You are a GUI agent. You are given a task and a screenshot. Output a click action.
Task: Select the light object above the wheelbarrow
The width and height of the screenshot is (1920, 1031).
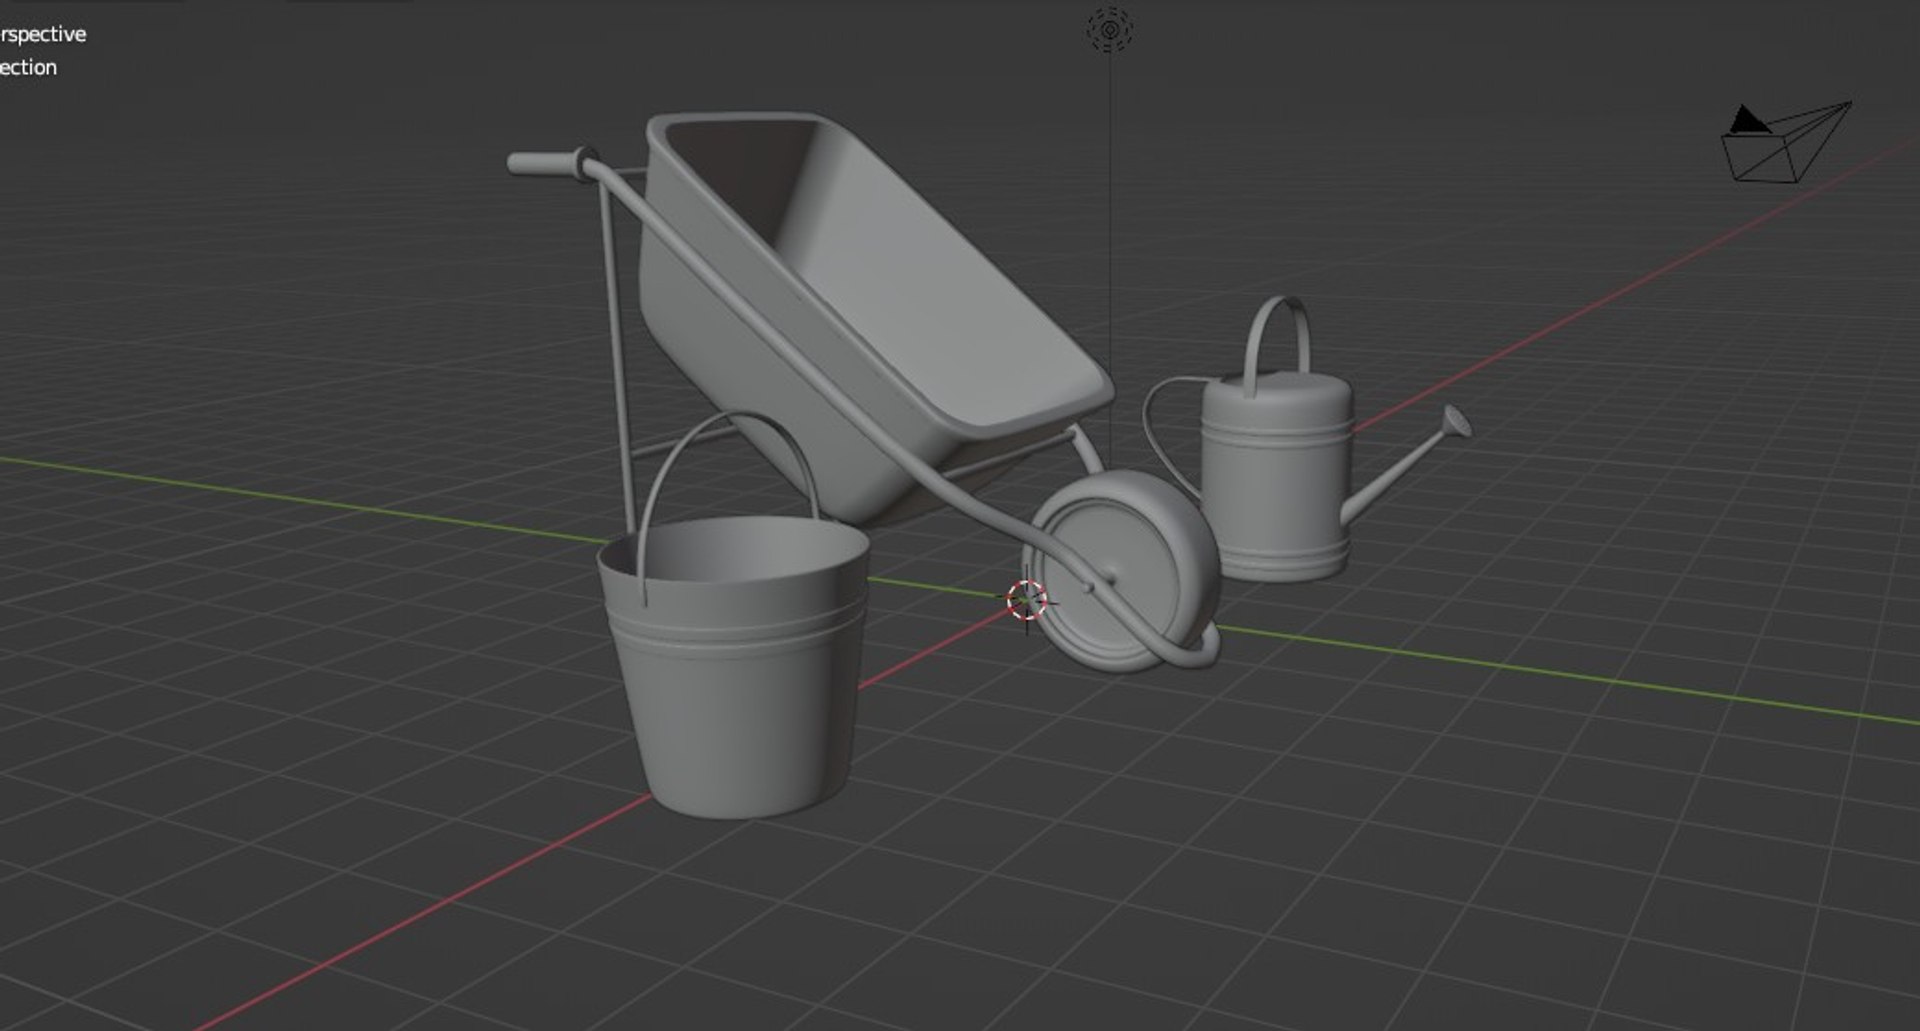point(1109,30)
